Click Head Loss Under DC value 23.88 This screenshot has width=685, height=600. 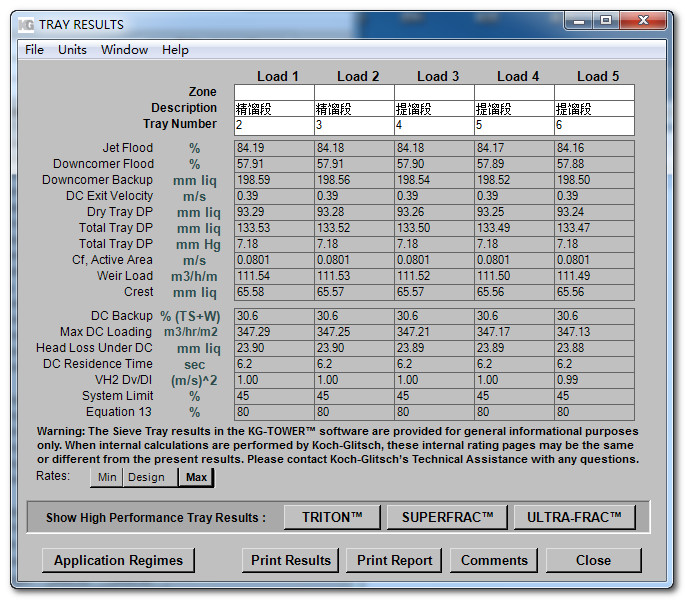(x=594, y=348)
